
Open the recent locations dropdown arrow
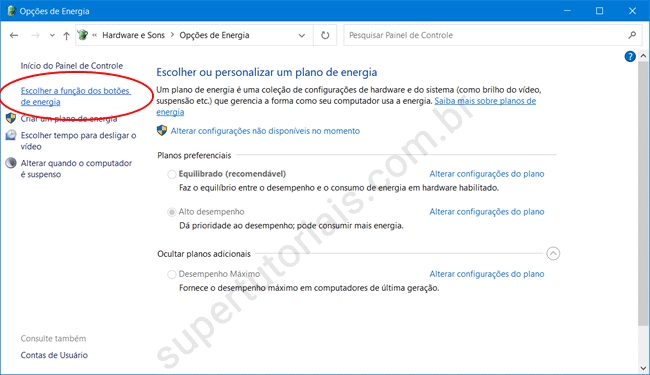point(52,35)
